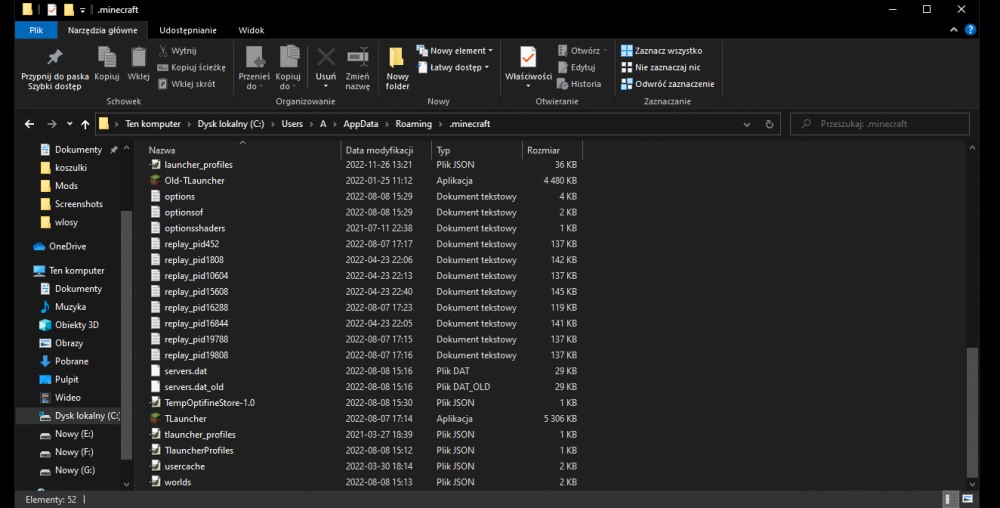Open Właściwości properties icon
This screenshot has width=1000, height=508.
[x=528, y=58]
